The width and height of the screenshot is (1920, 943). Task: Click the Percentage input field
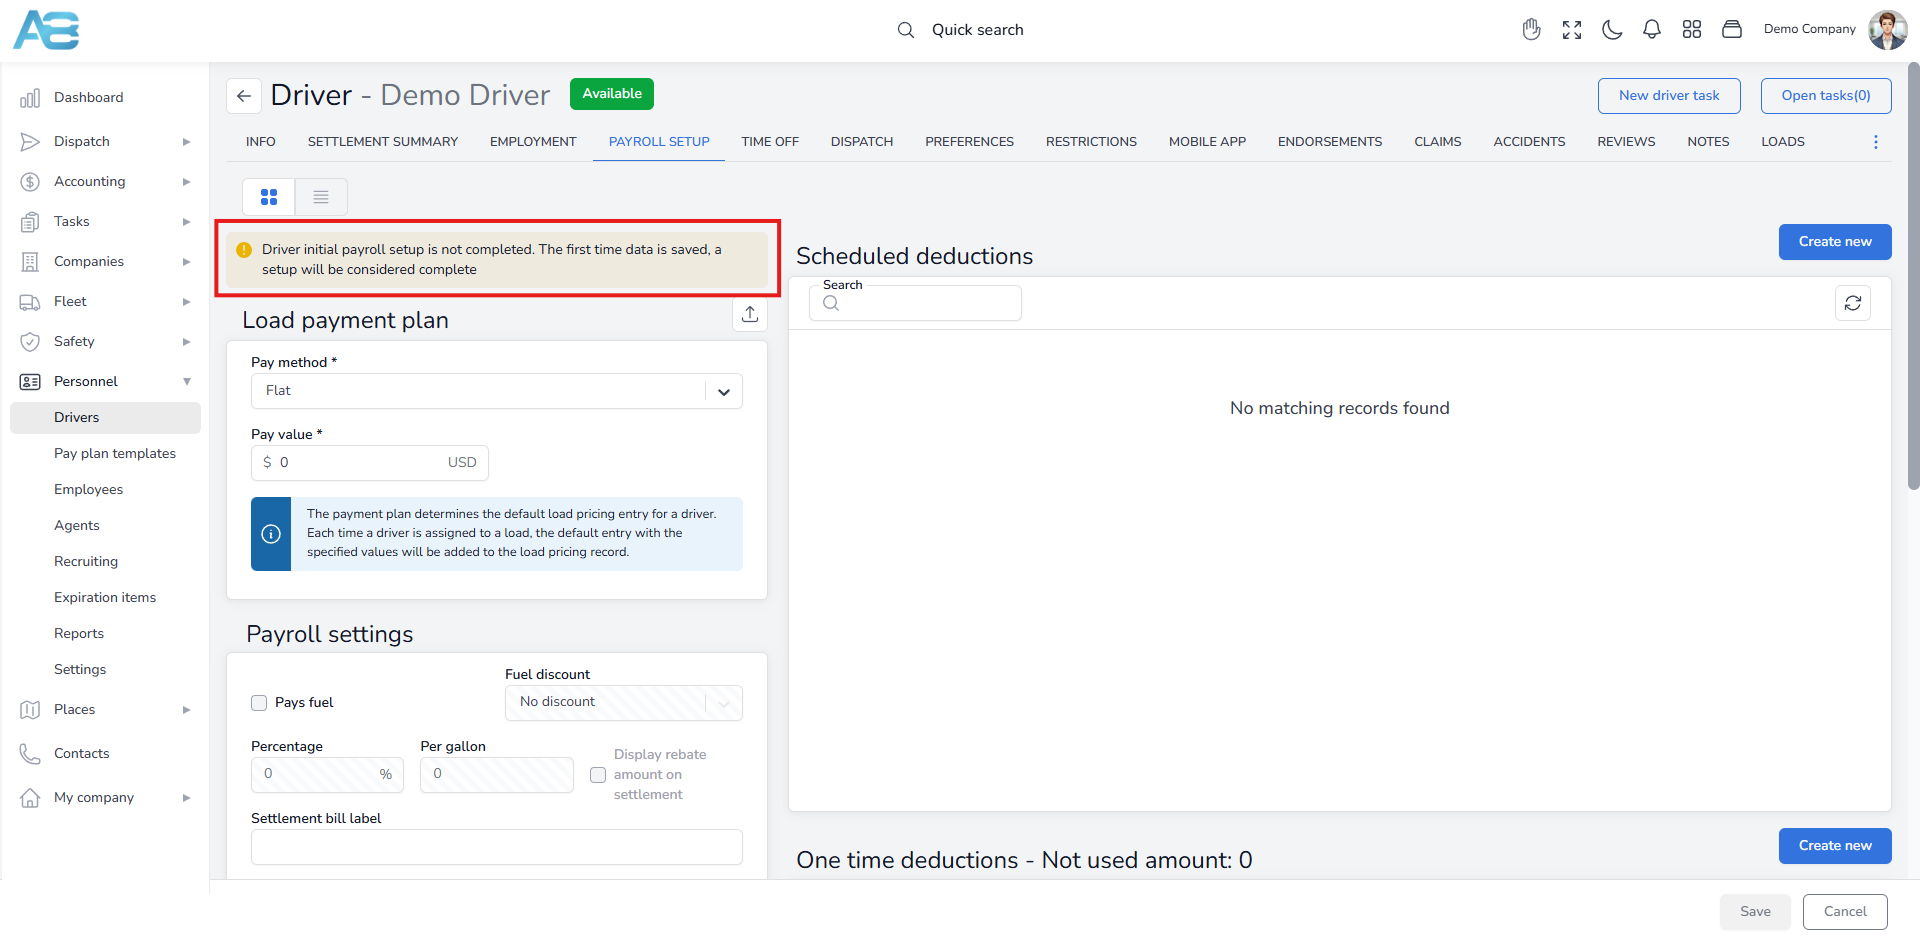327,775
